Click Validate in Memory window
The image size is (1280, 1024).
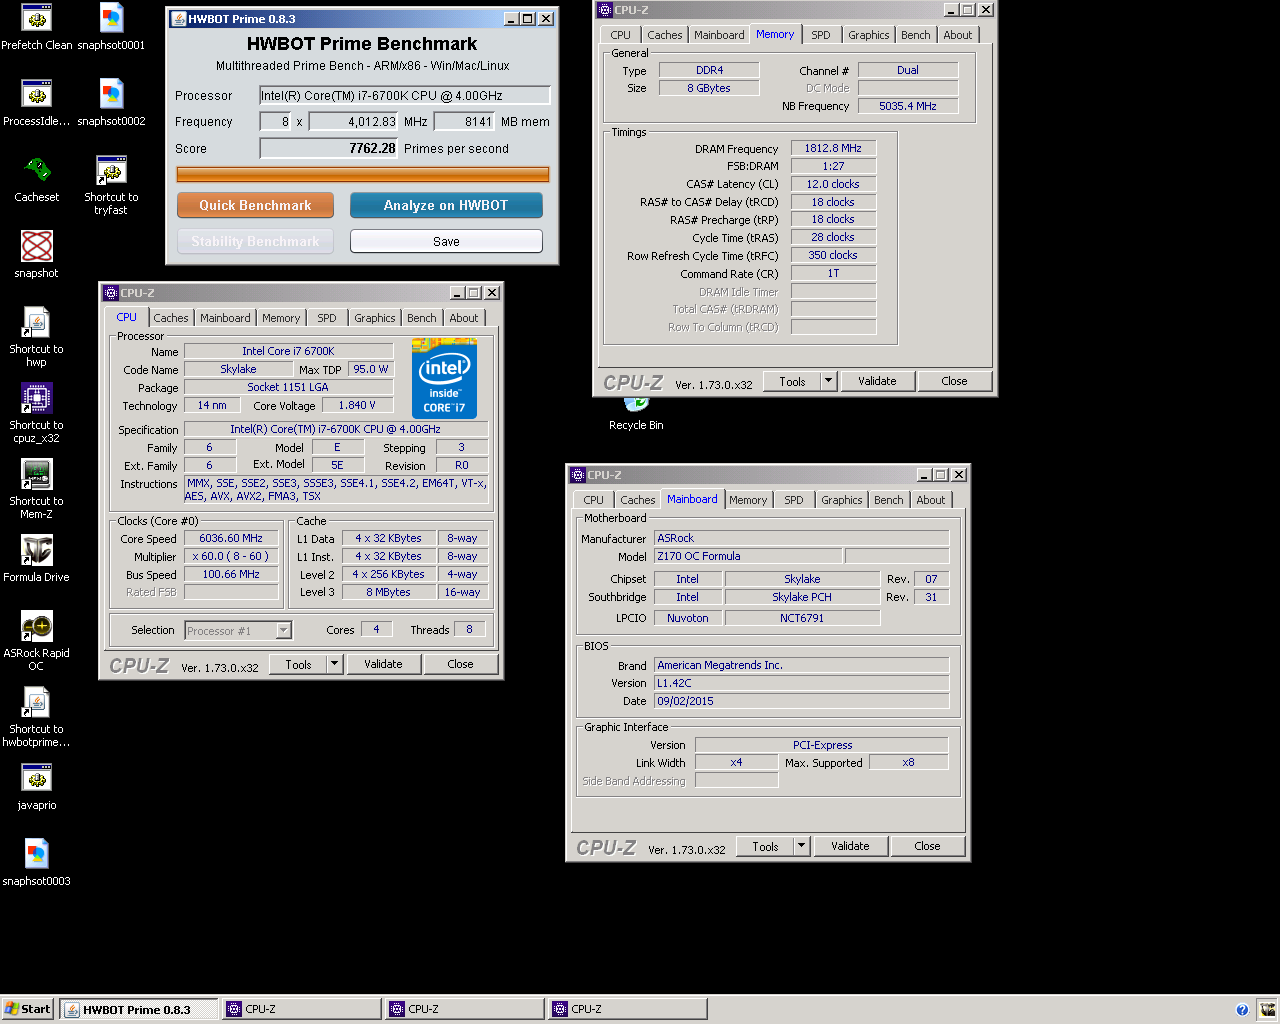point(877,381)
